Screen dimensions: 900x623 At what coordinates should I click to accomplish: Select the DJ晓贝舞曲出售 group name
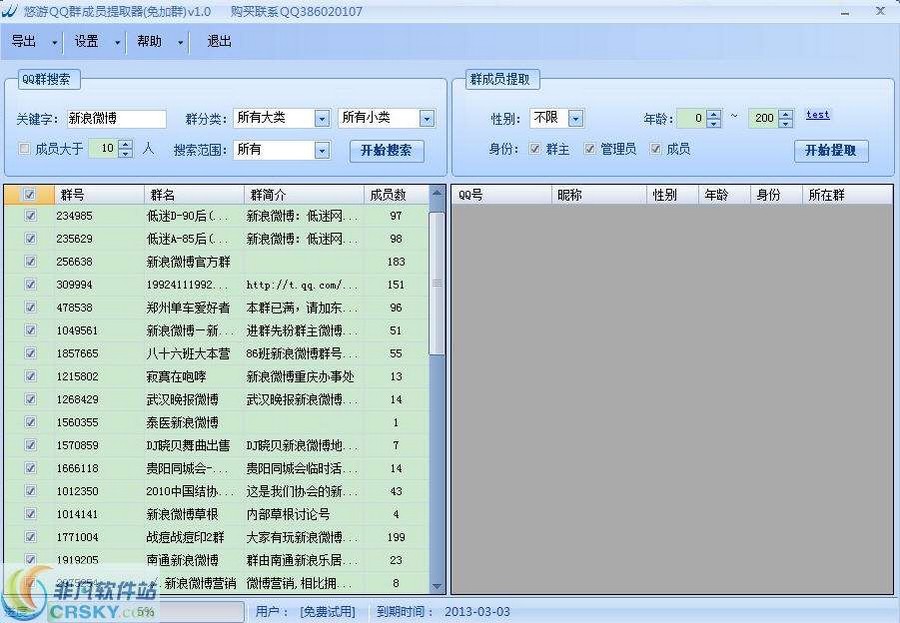click(188, 446)
